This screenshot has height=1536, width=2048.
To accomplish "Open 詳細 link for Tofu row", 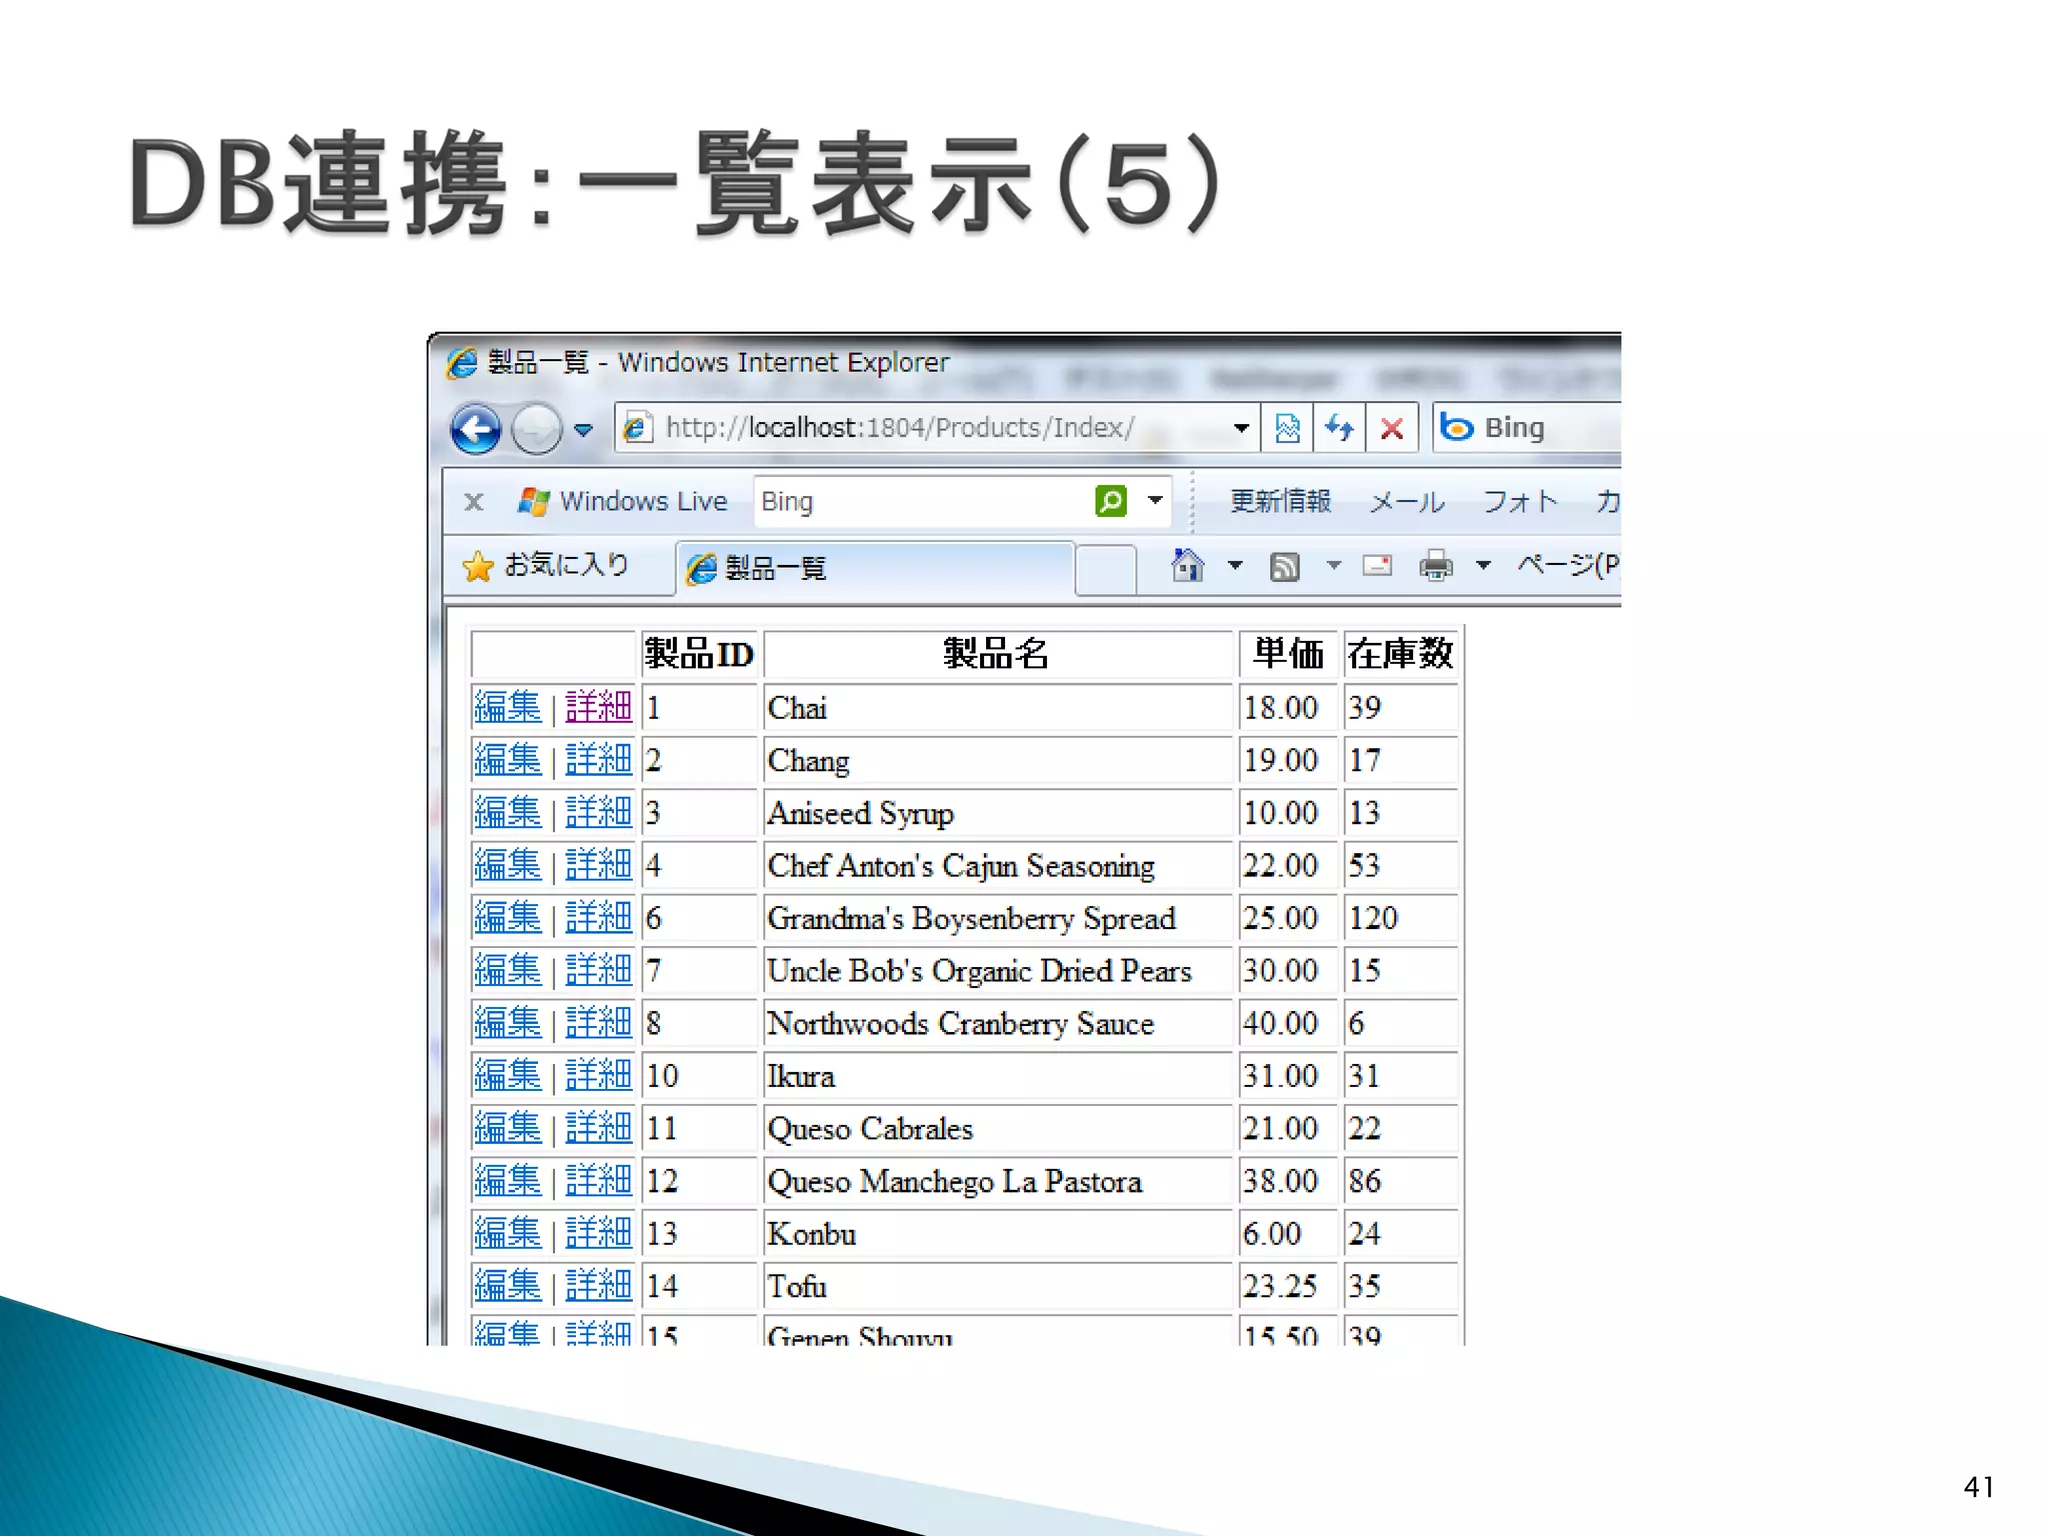I will 598,1286.
